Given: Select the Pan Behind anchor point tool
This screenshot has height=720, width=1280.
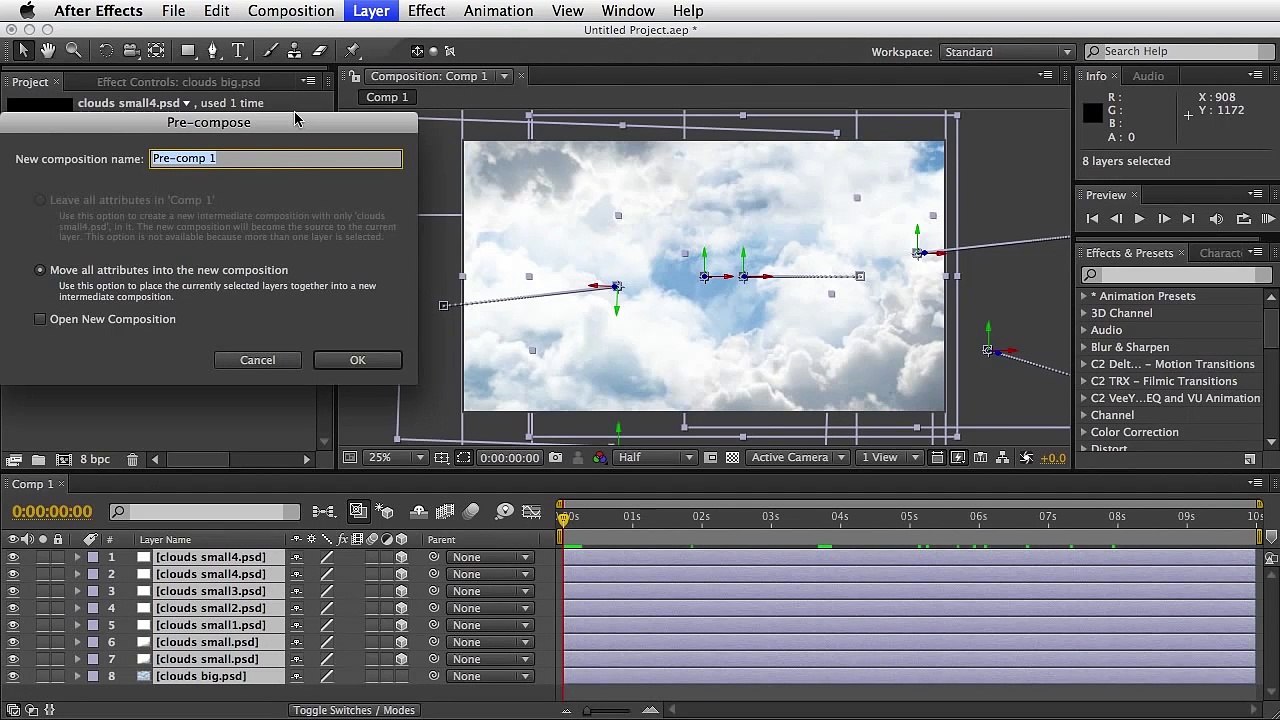Looking at the screenshot, I should (156, 51).
